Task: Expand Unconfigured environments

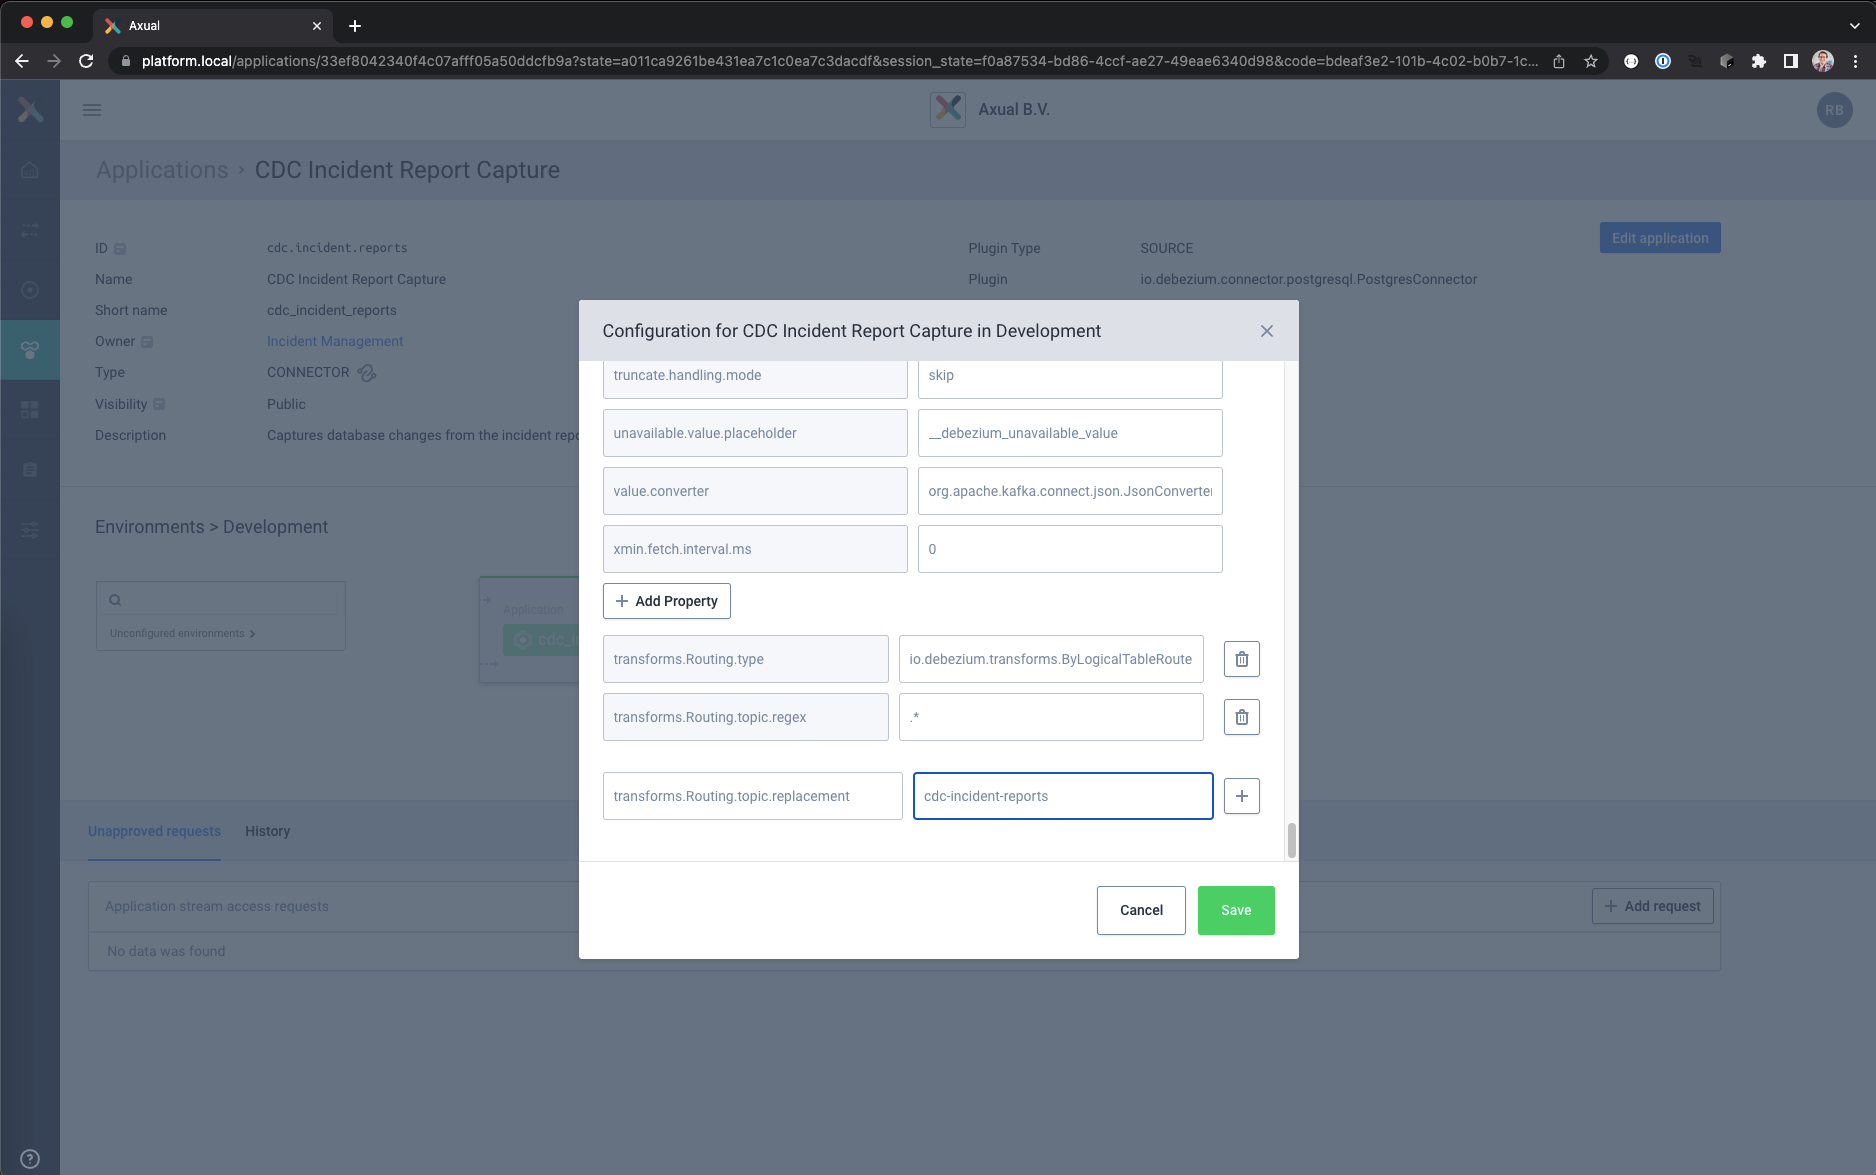Action: pyautogui.click(x=182, y=633)
